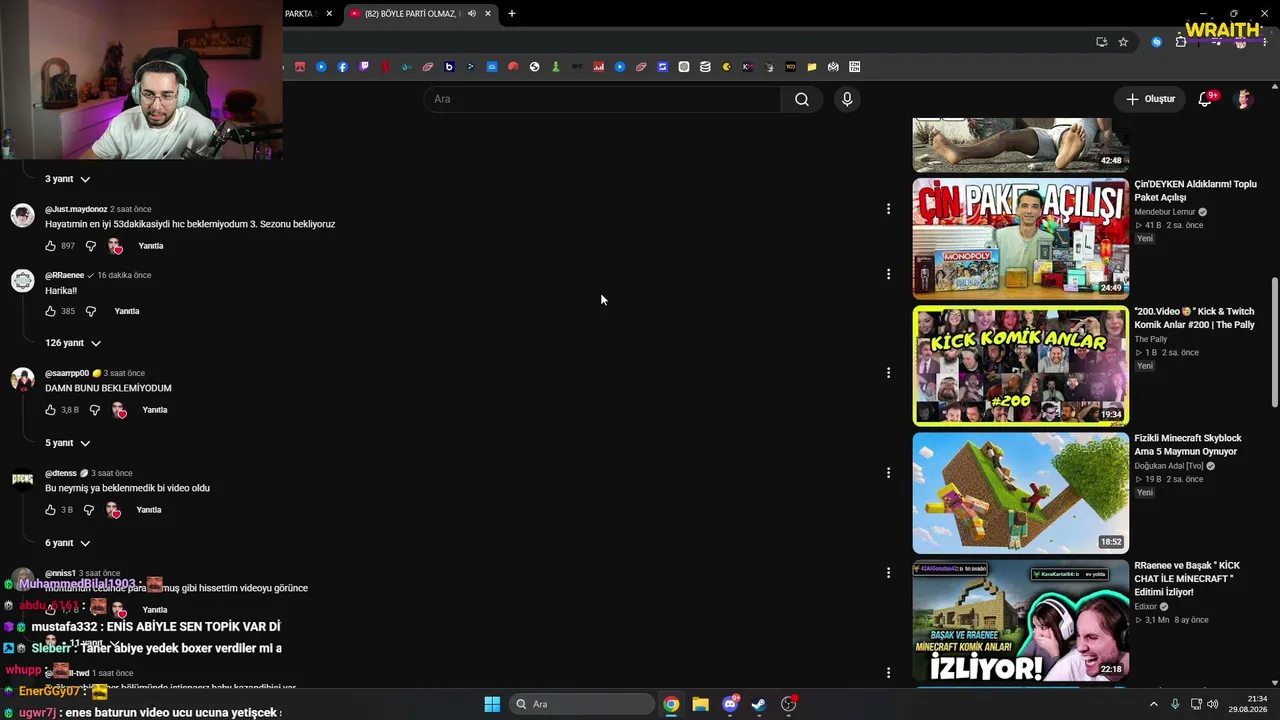Dislike the RRaenee 'Harika!!' comment
1280x720 pixels.
click(x=91, y=311)
